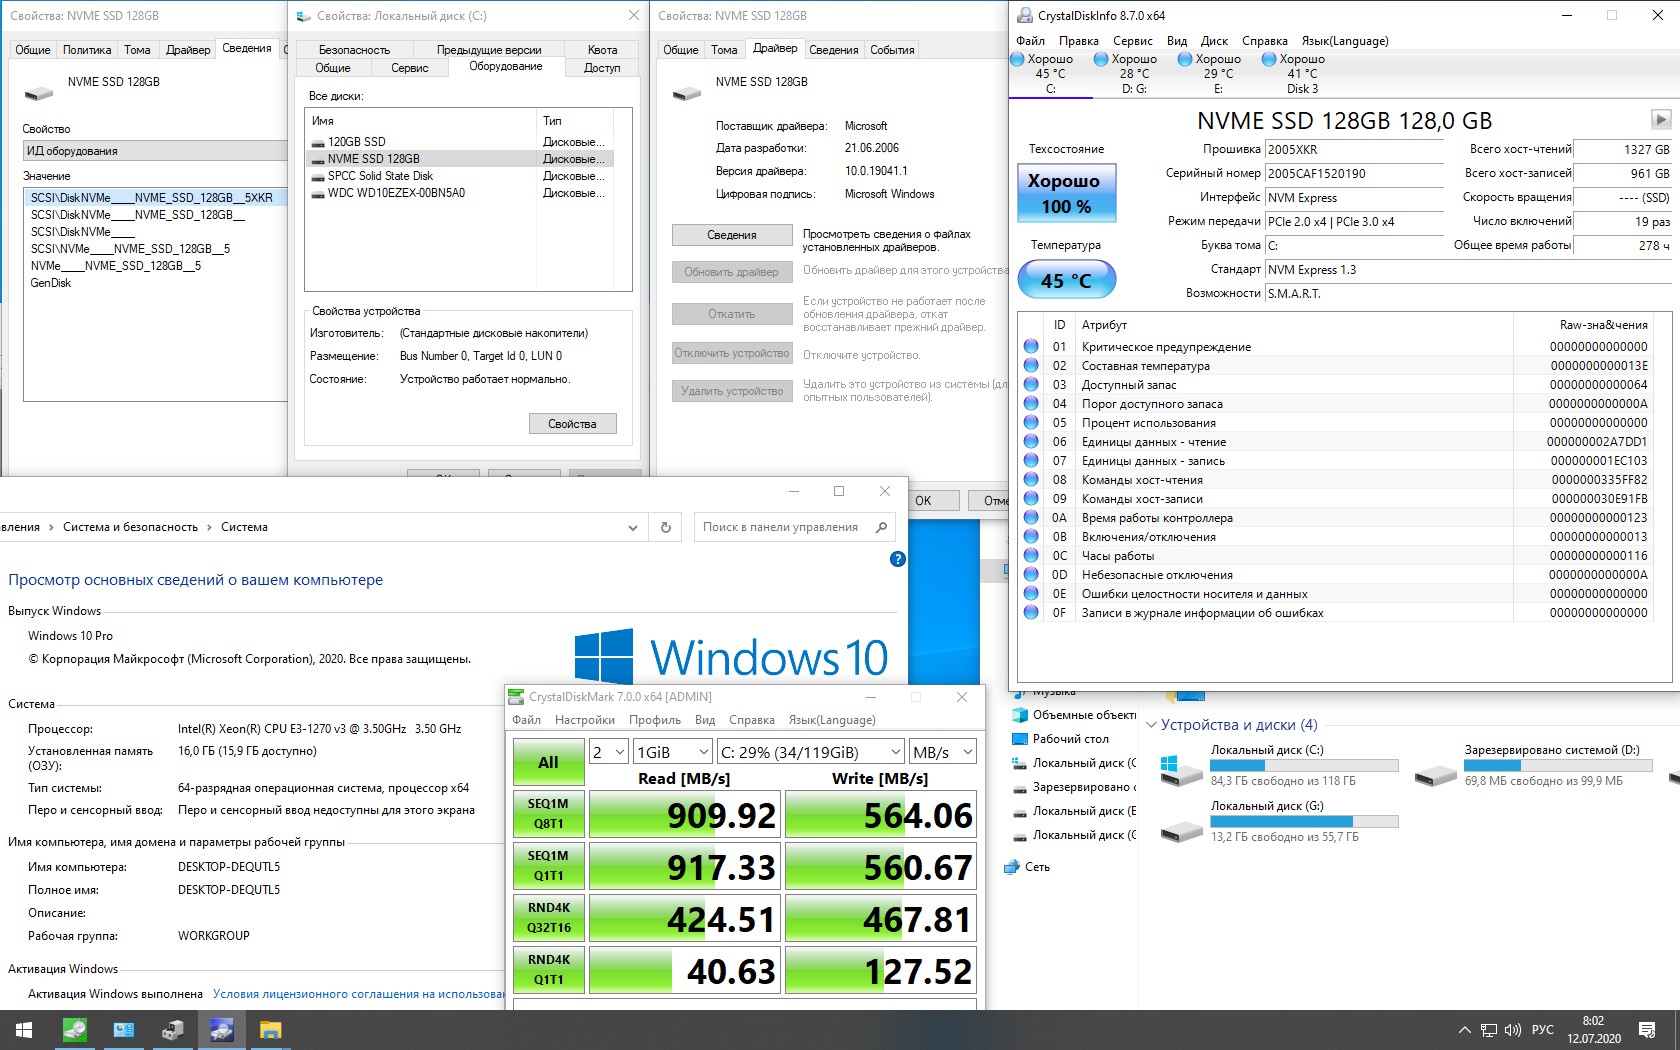This screenshot has height=1050, width=1680.
Task: Open the network icon in the system tray
Action: coord(1489,1030)
